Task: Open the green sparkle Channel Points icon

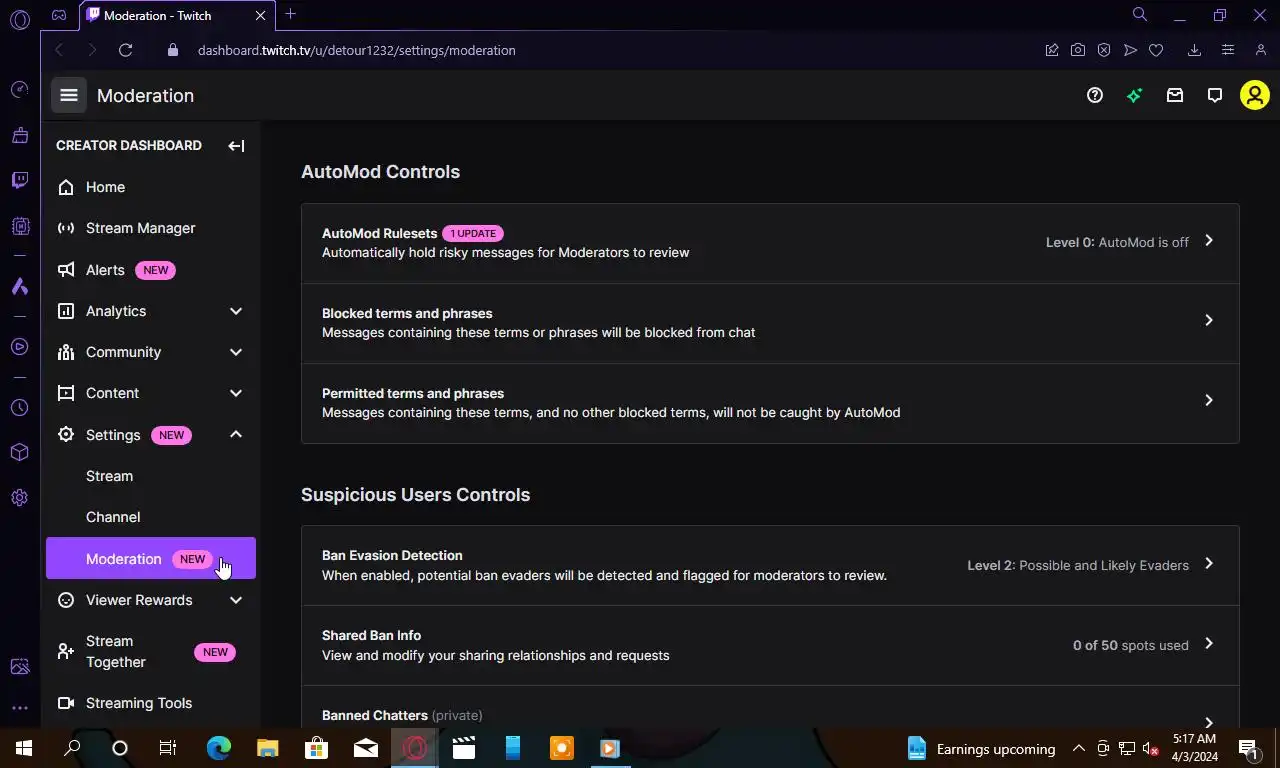Action: (1135, 95)
